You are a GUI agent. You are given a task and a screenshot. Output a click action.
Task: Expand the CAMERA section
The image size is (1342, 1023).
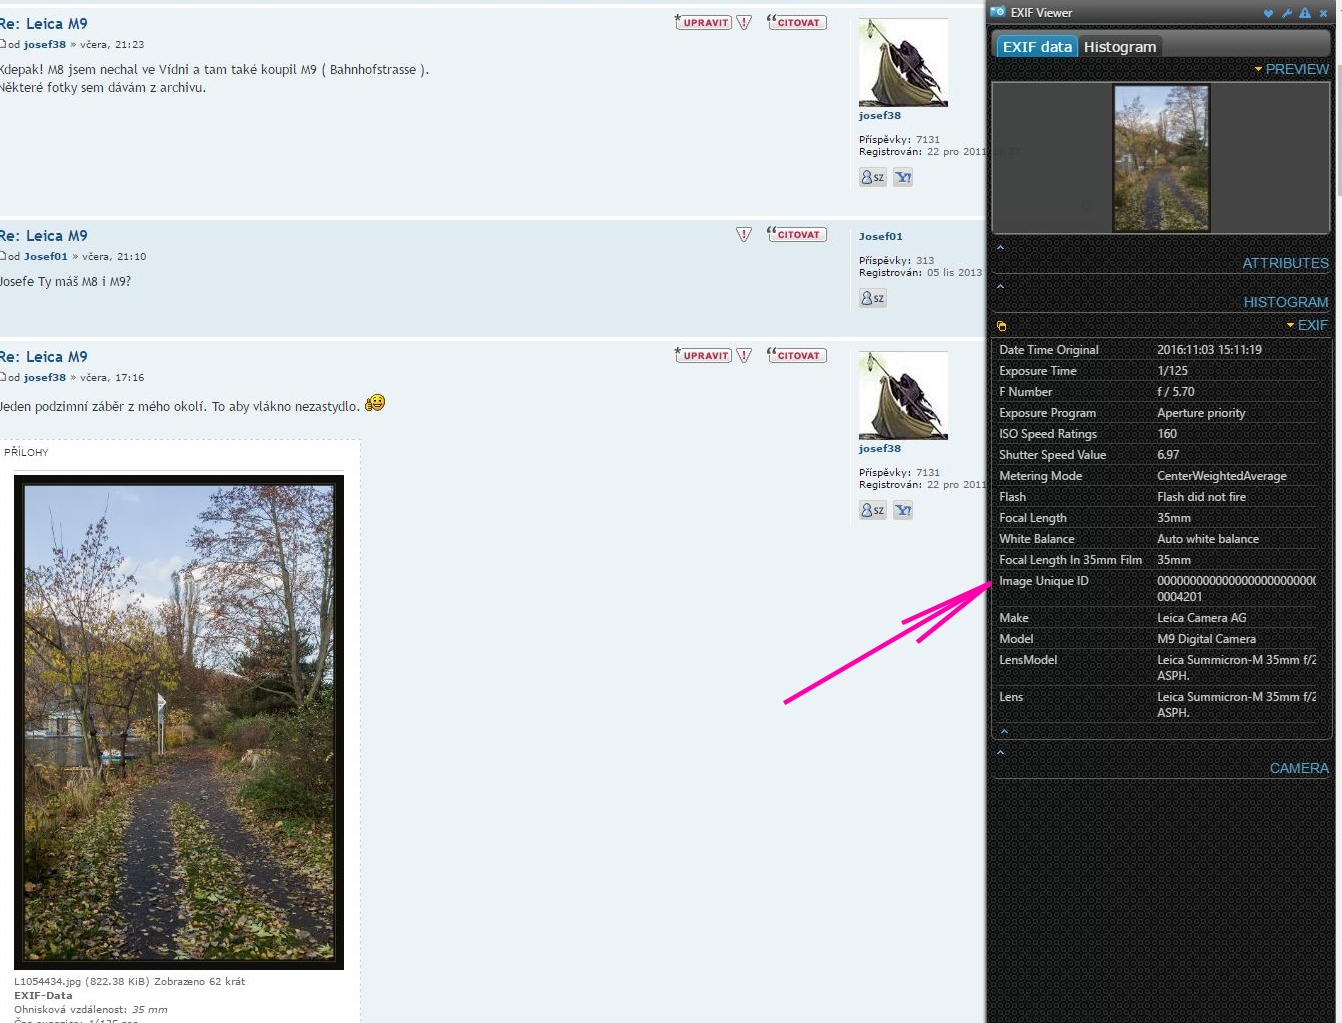coord(1298,768)
